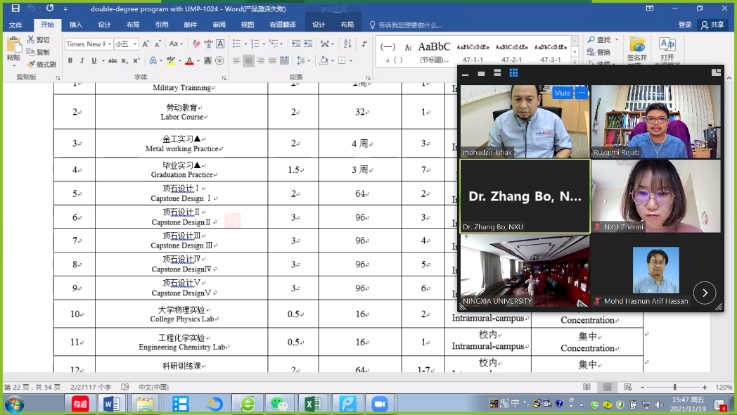Screen dimensions: 737x415
Task: Apply bold formatting with the B icon
Action: point(70,61)
